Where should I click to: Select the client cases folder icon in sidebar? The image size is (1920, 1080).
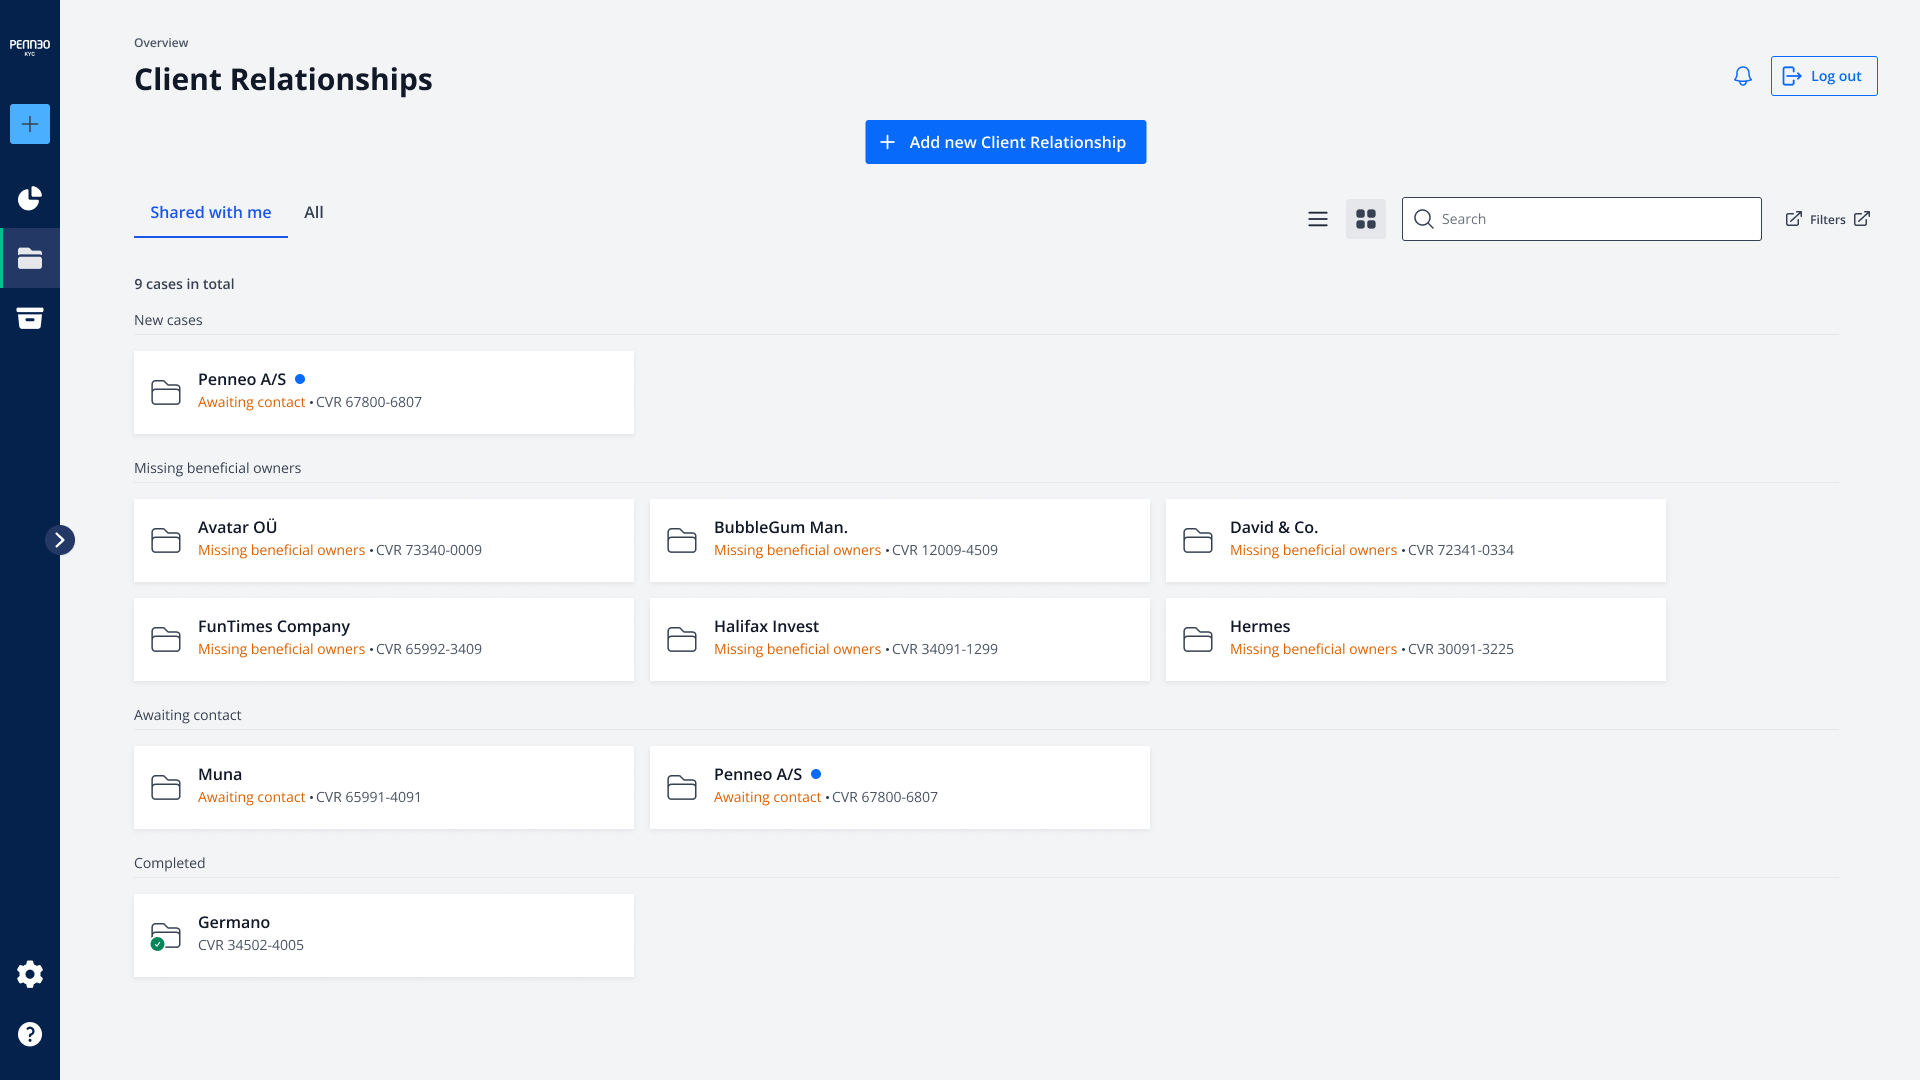click(30, 258)
